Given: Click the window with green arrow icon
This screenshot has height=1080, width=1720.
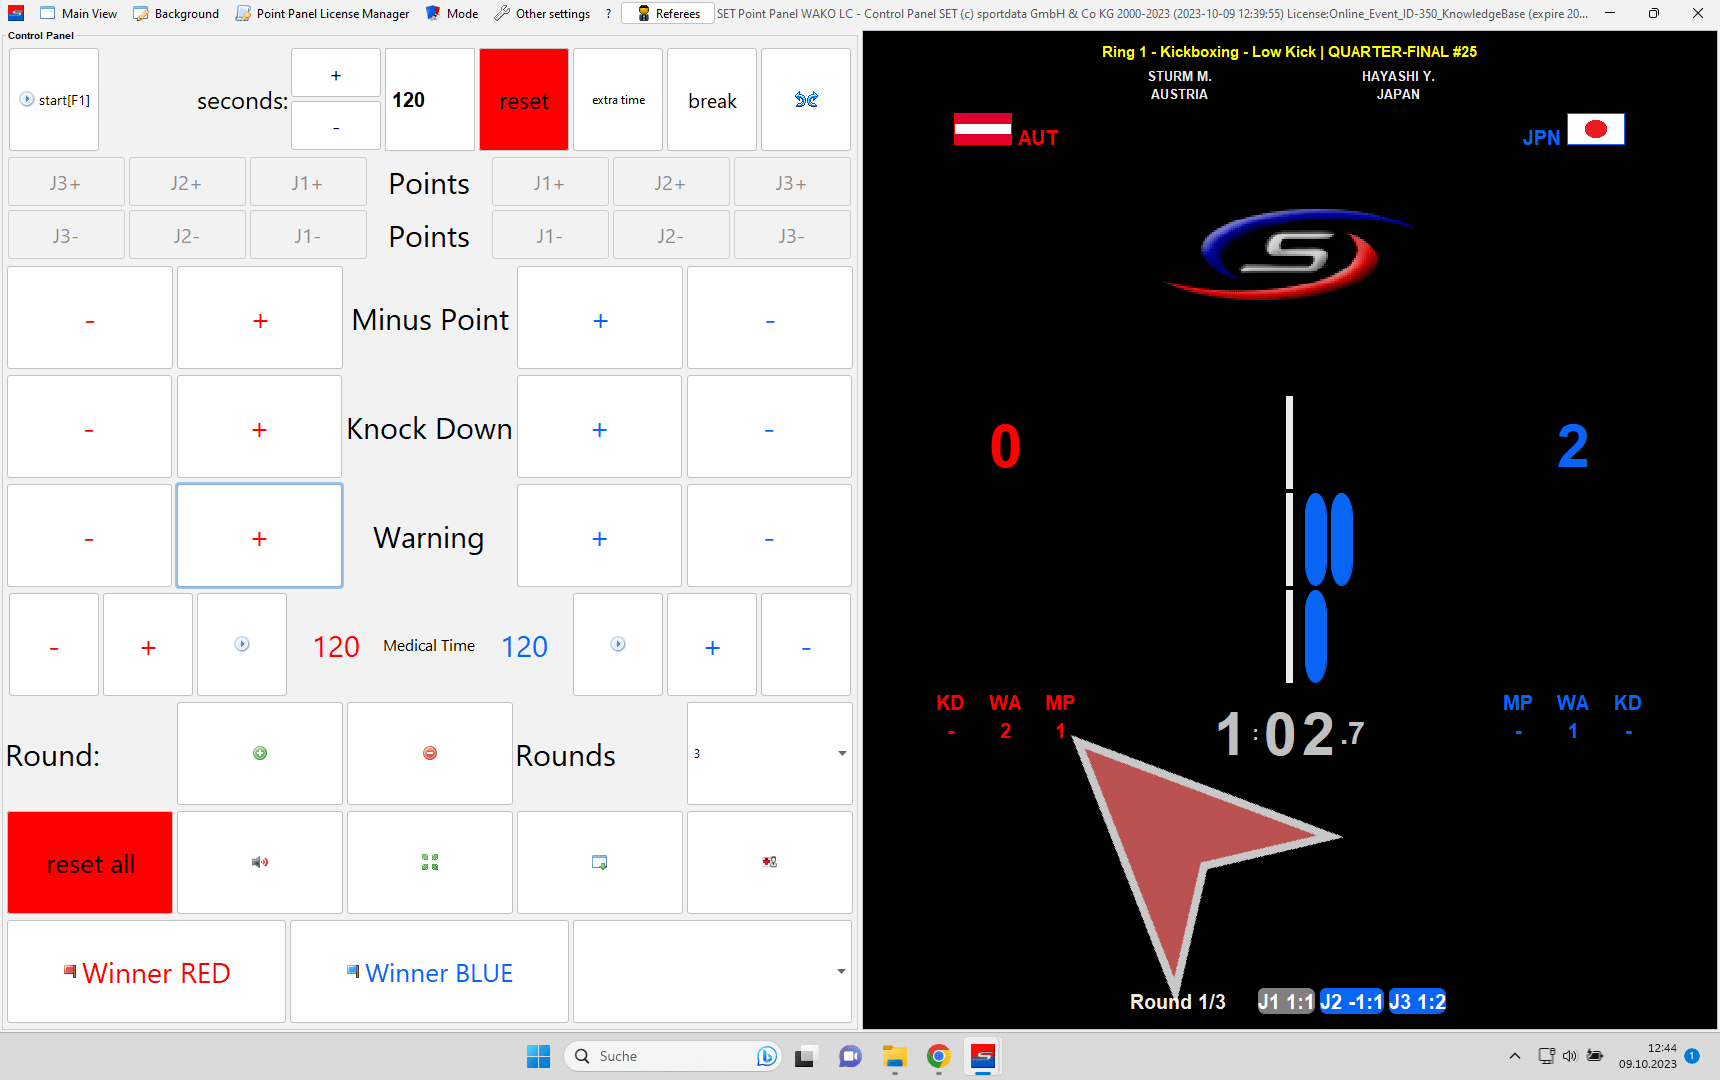Looking at the screenshot, I should pyautogui.click(x=600, y=862).
